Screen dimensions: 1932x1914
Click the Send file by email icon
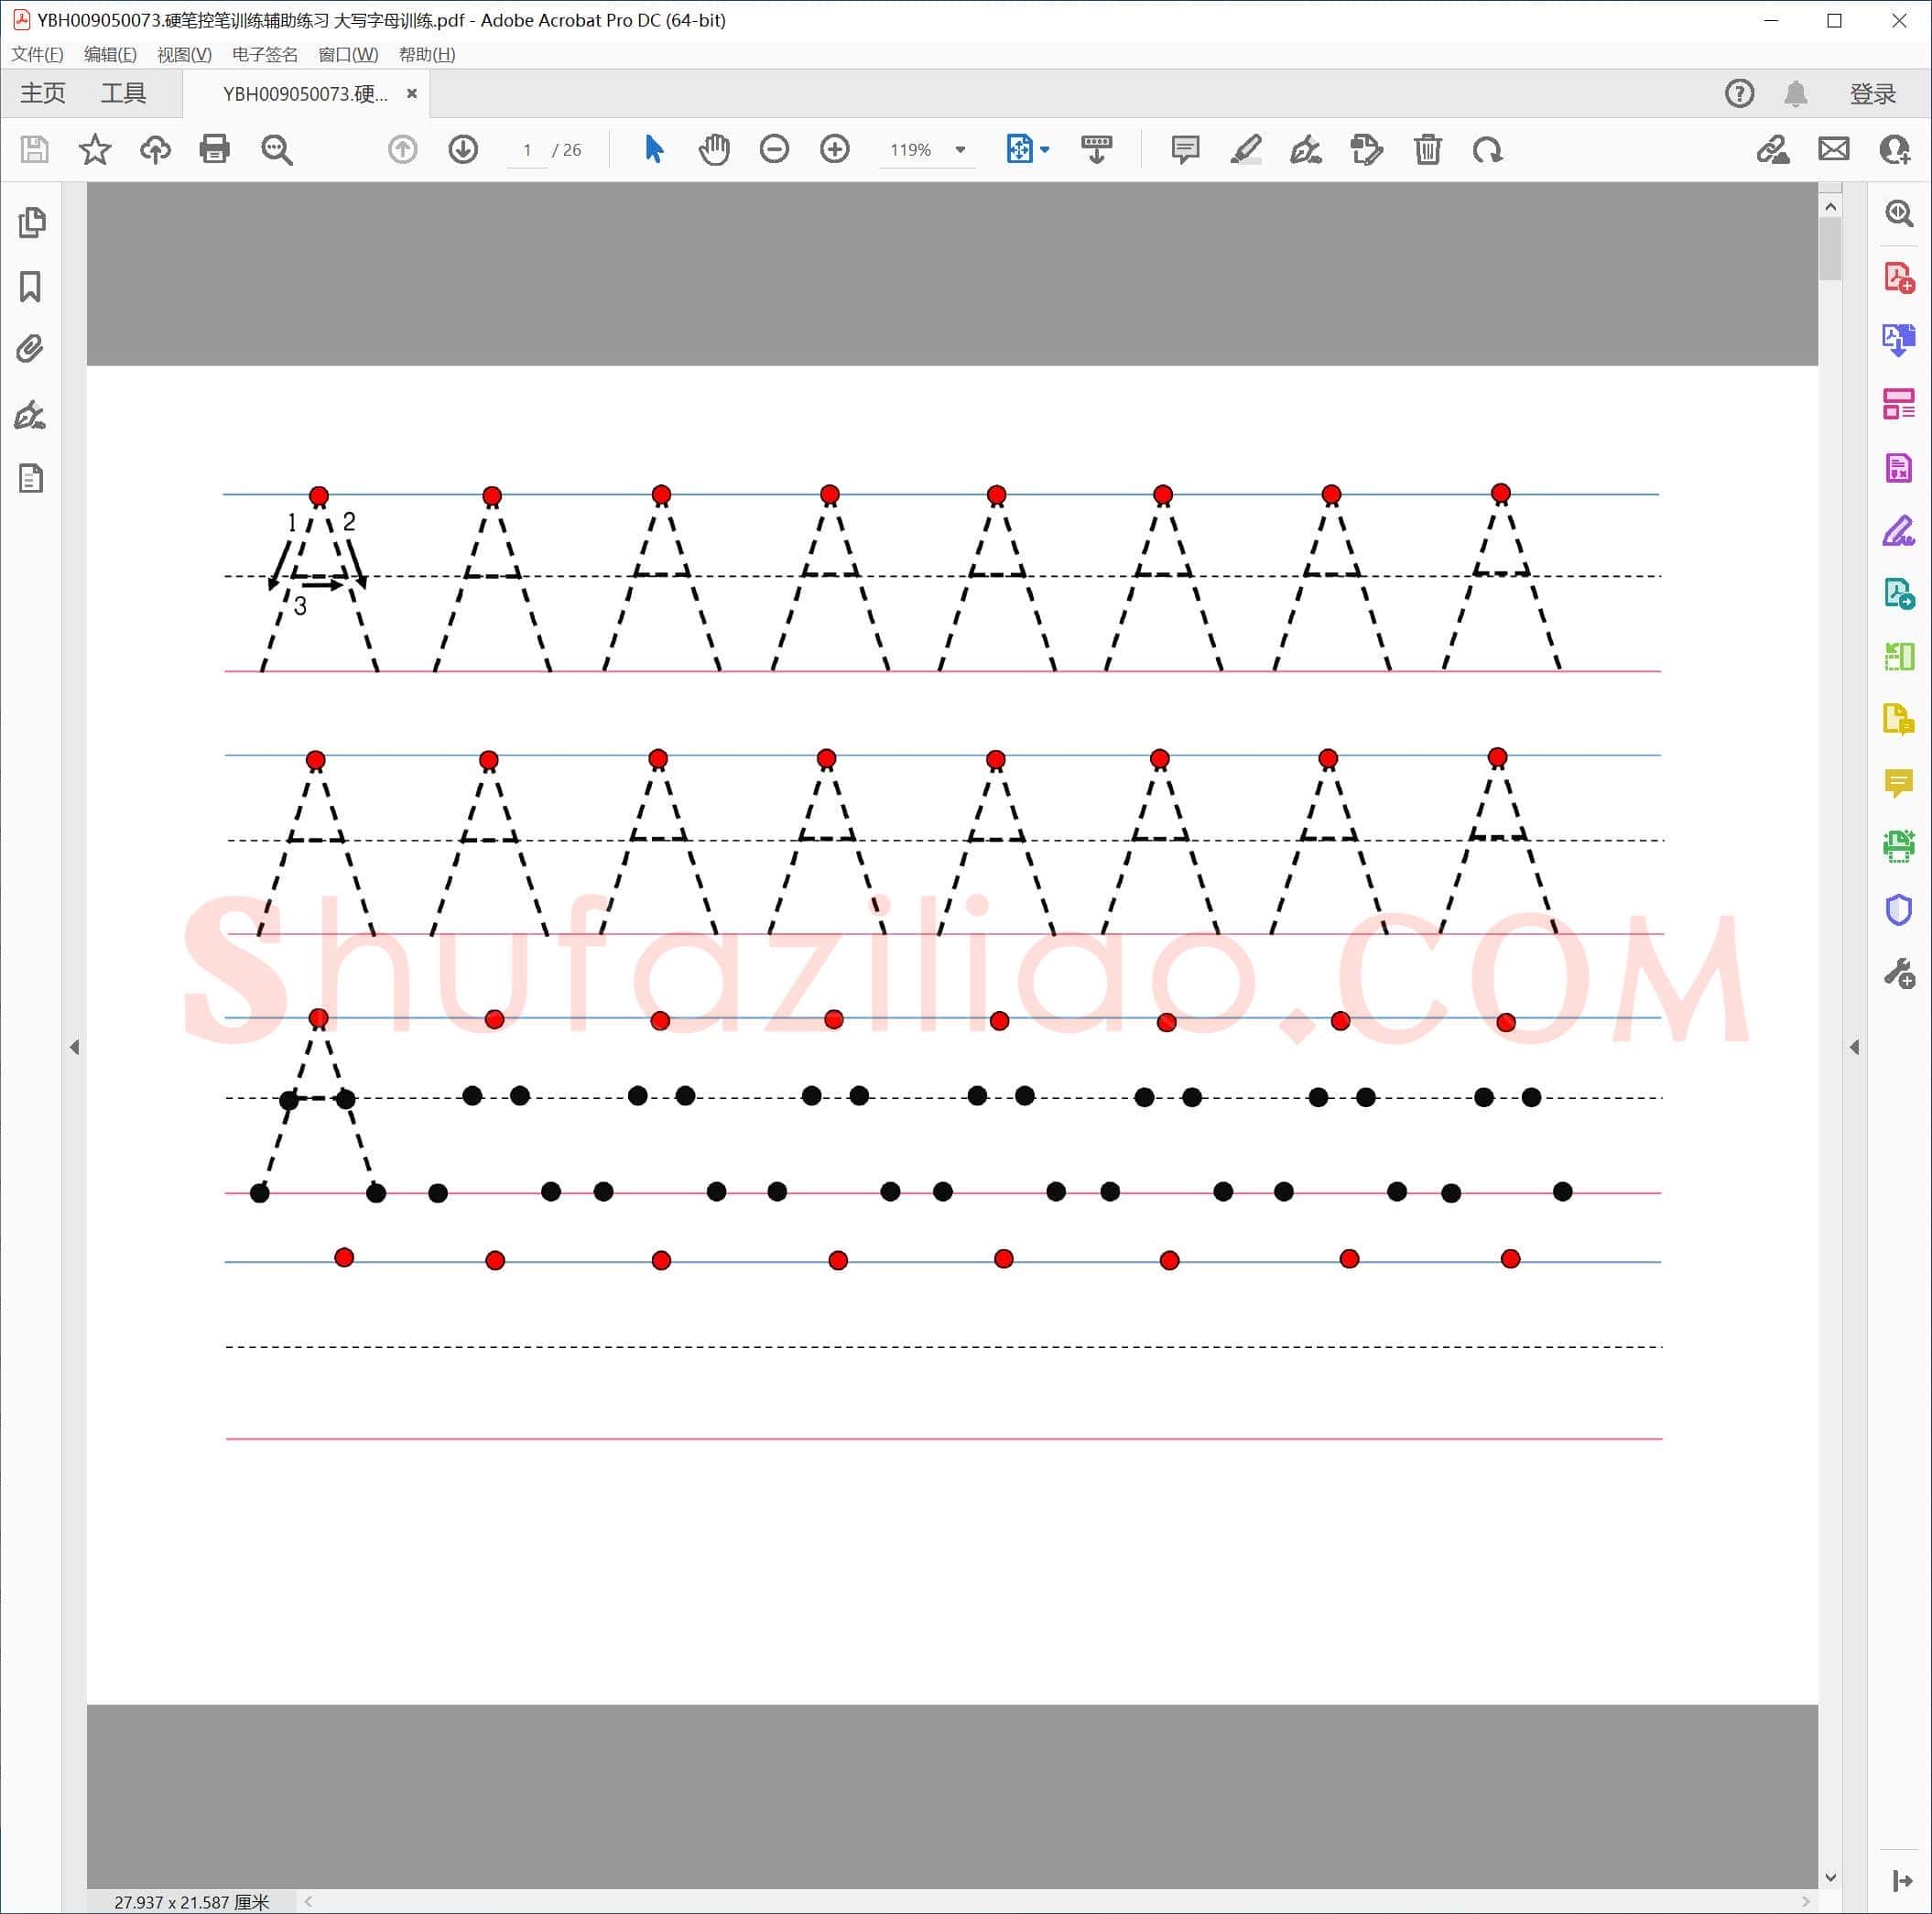tap(1834, 150)
